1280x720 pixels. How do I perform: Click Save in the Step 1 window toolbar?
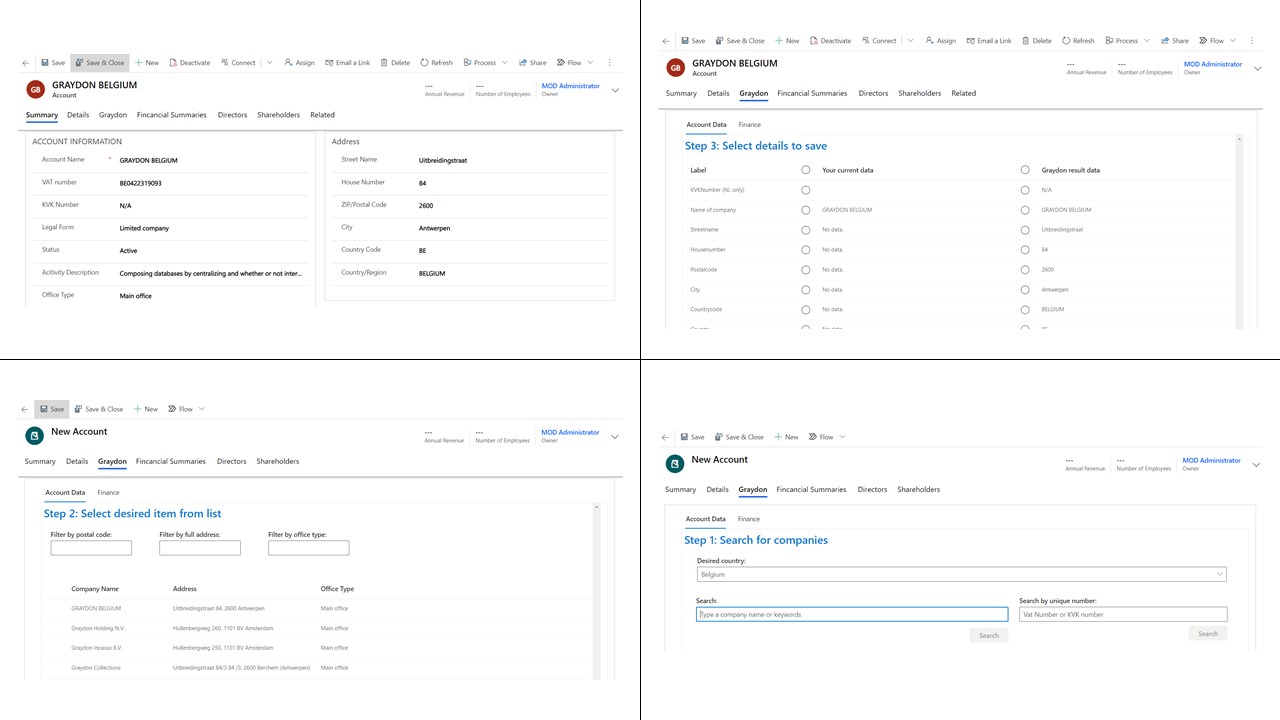[692, 437]
